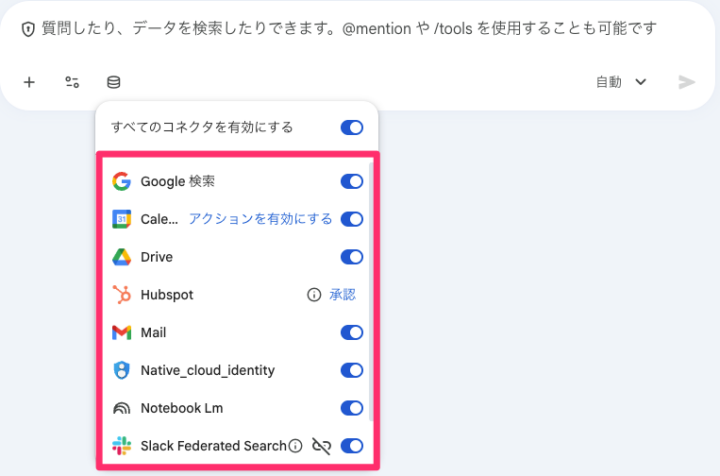Switch off the Drive connector toggle
720x476 pixels.
click(x=351, y=257)
